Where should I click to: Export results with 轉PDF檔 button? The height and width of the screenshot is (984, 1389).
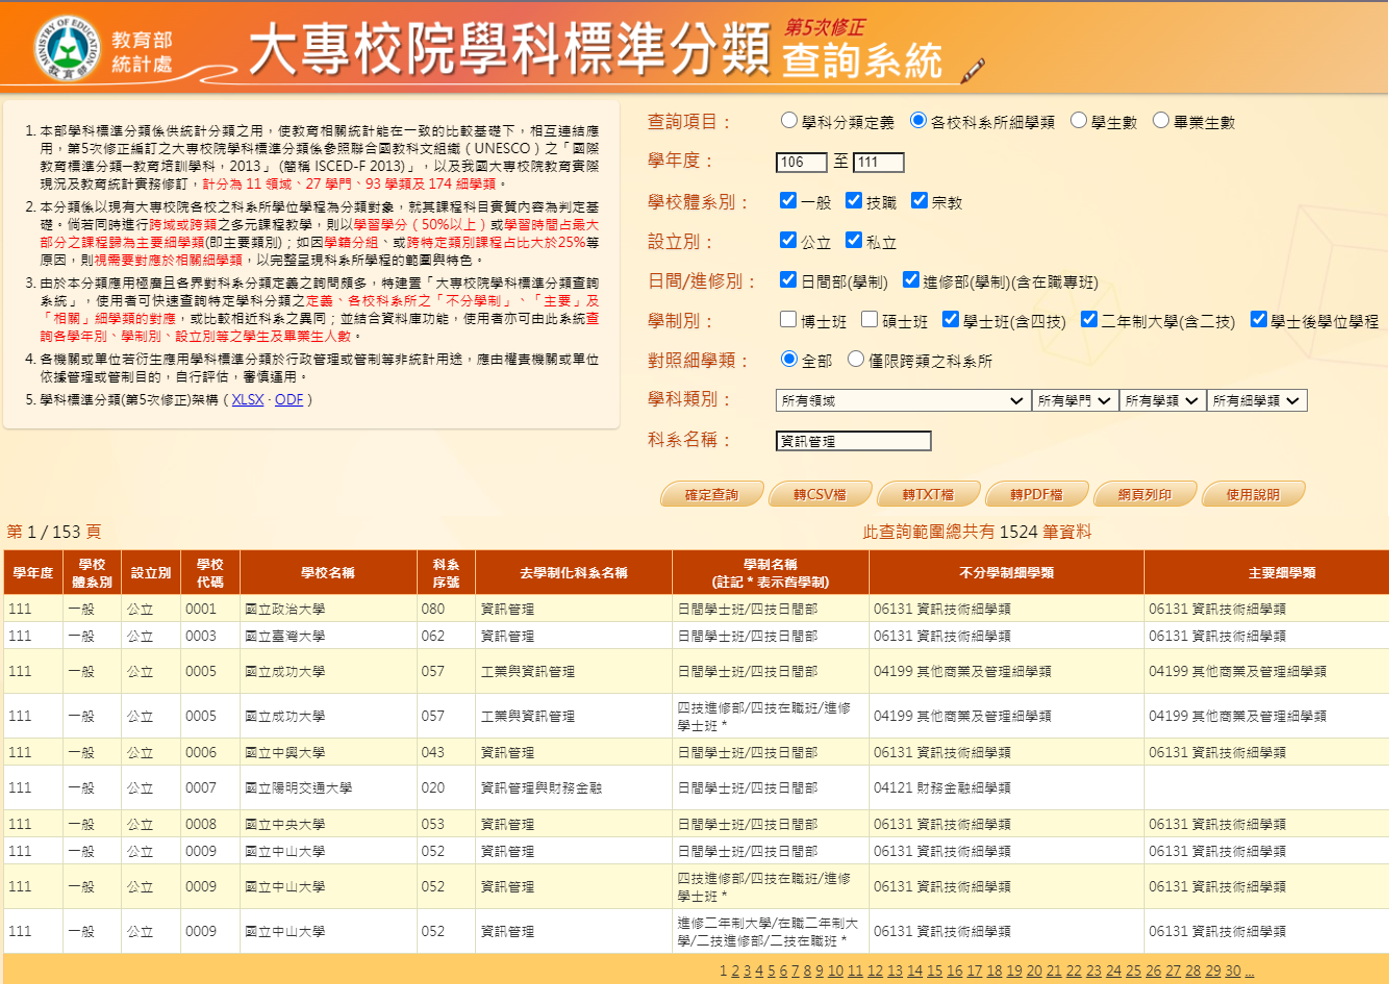coord(1036,494)
